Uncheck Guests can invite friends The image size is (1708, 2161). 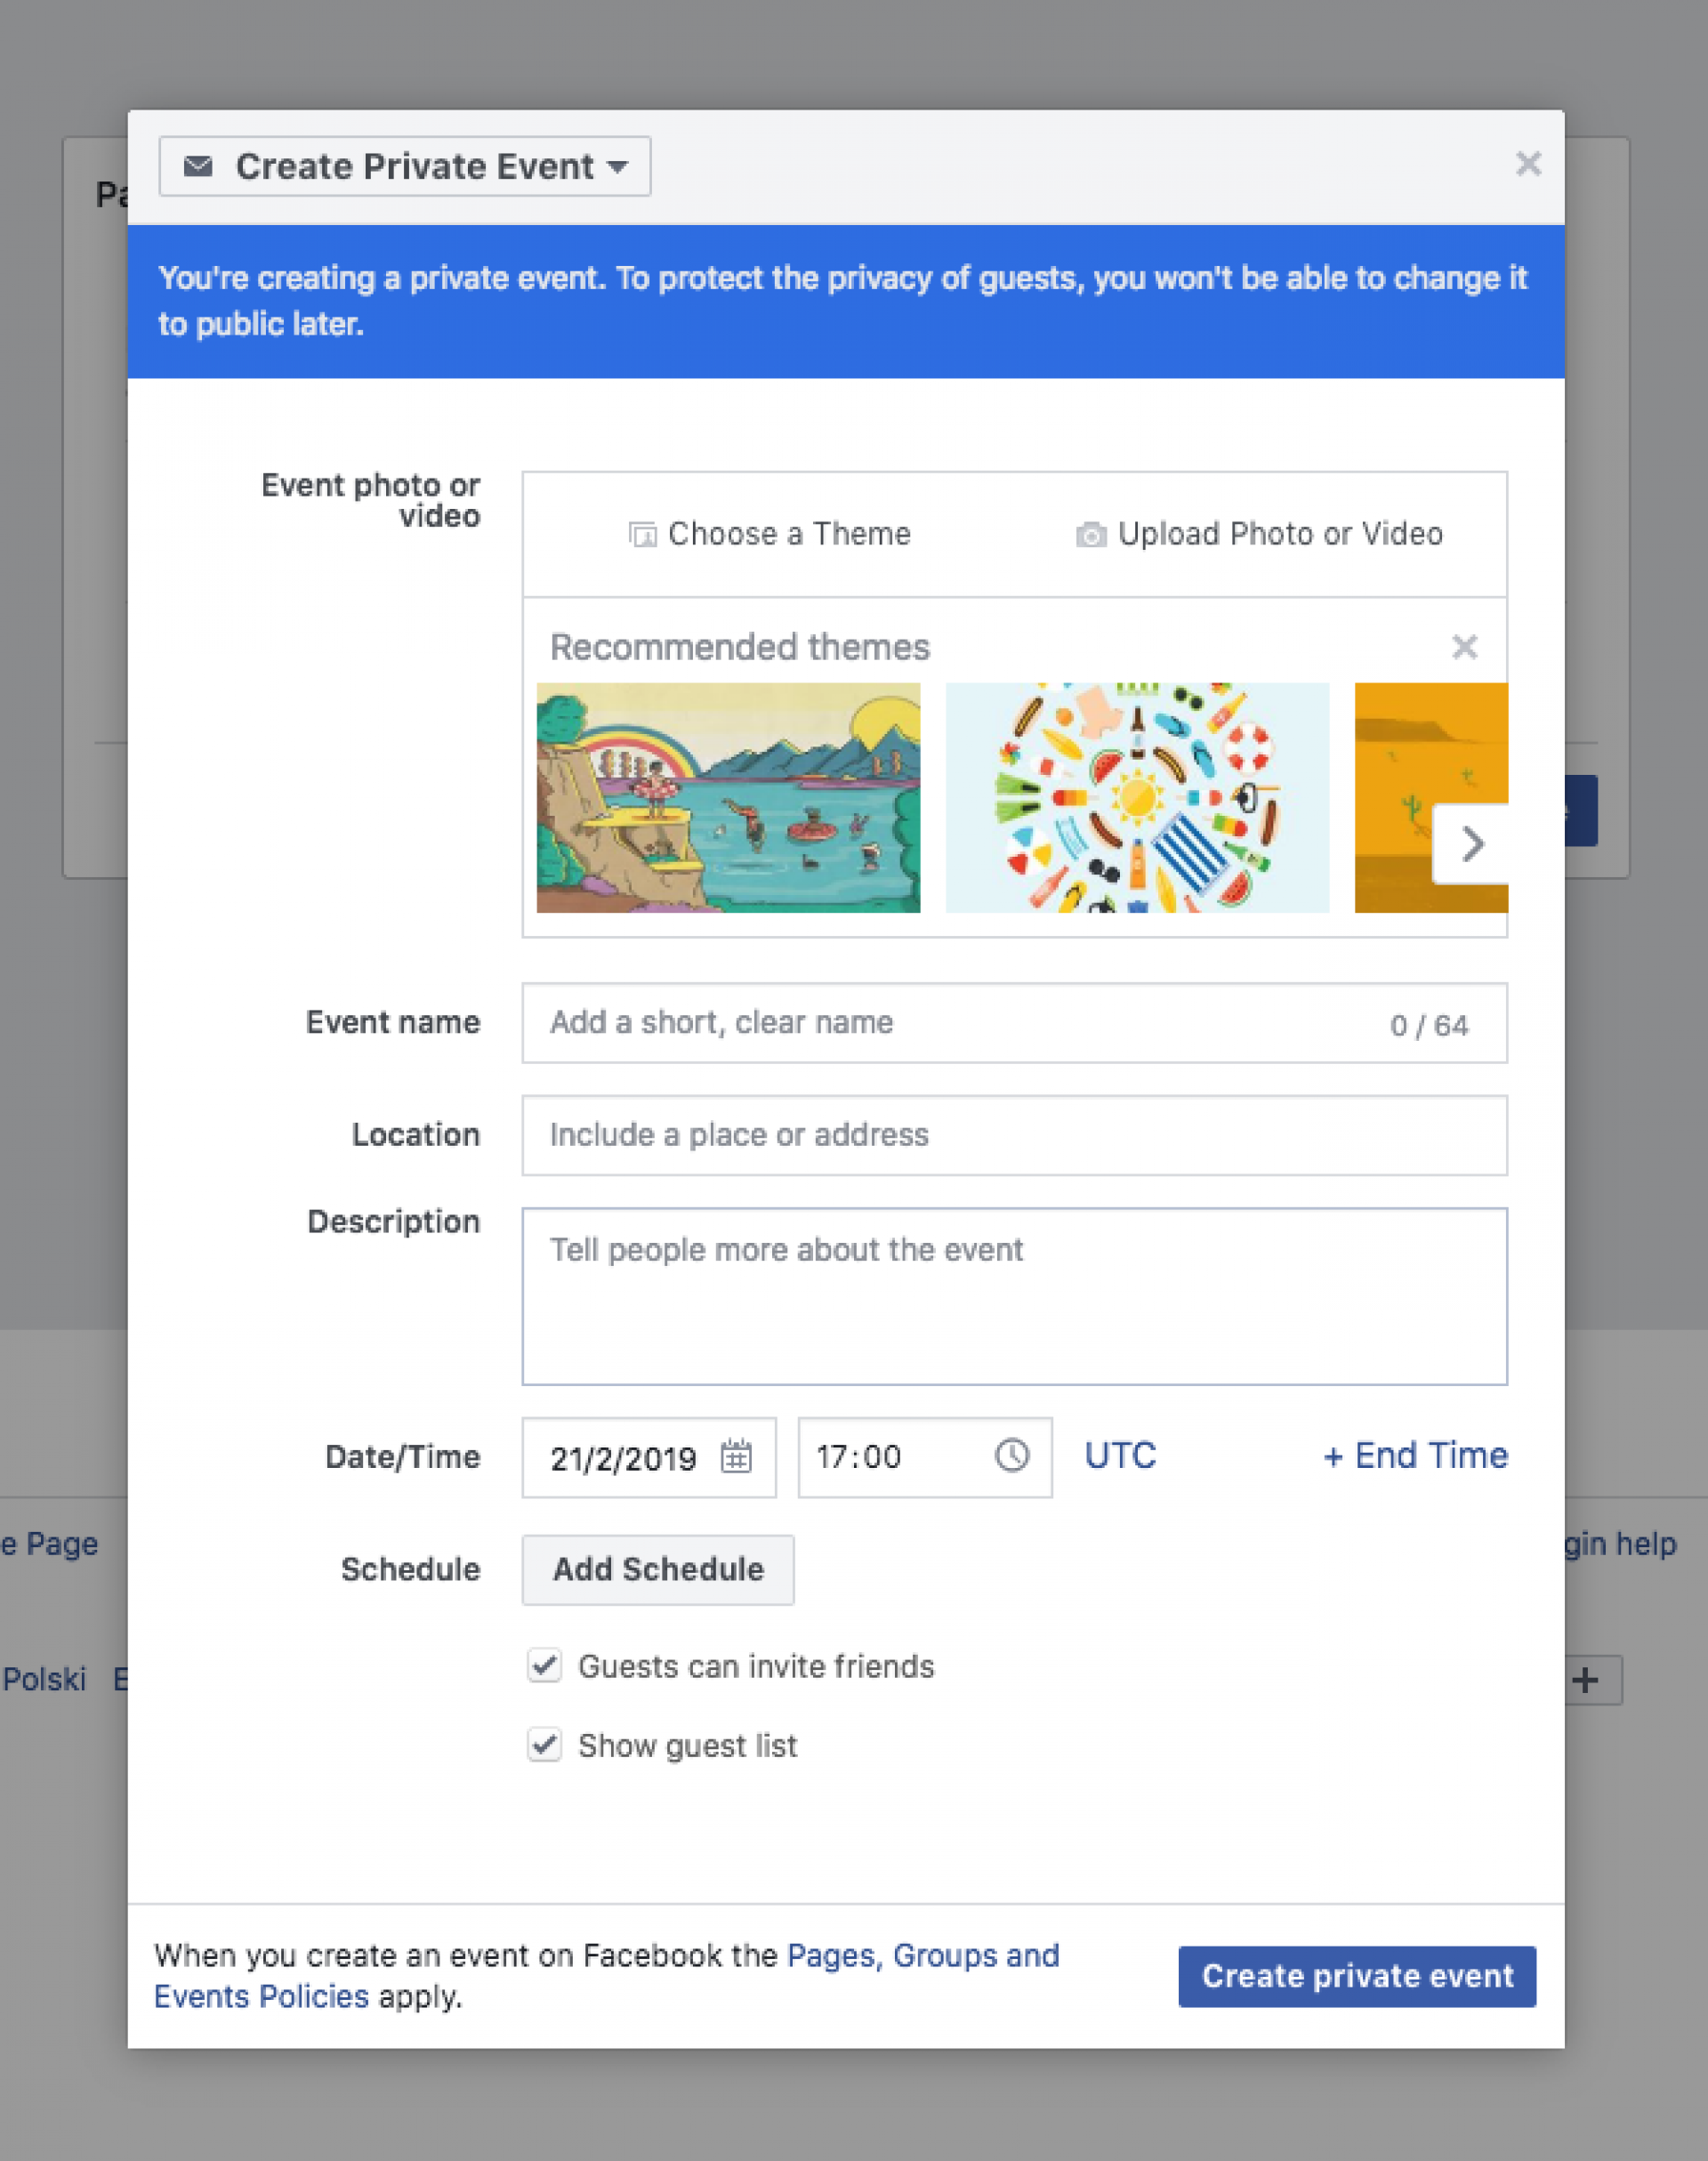click(x=544, y=1666)
